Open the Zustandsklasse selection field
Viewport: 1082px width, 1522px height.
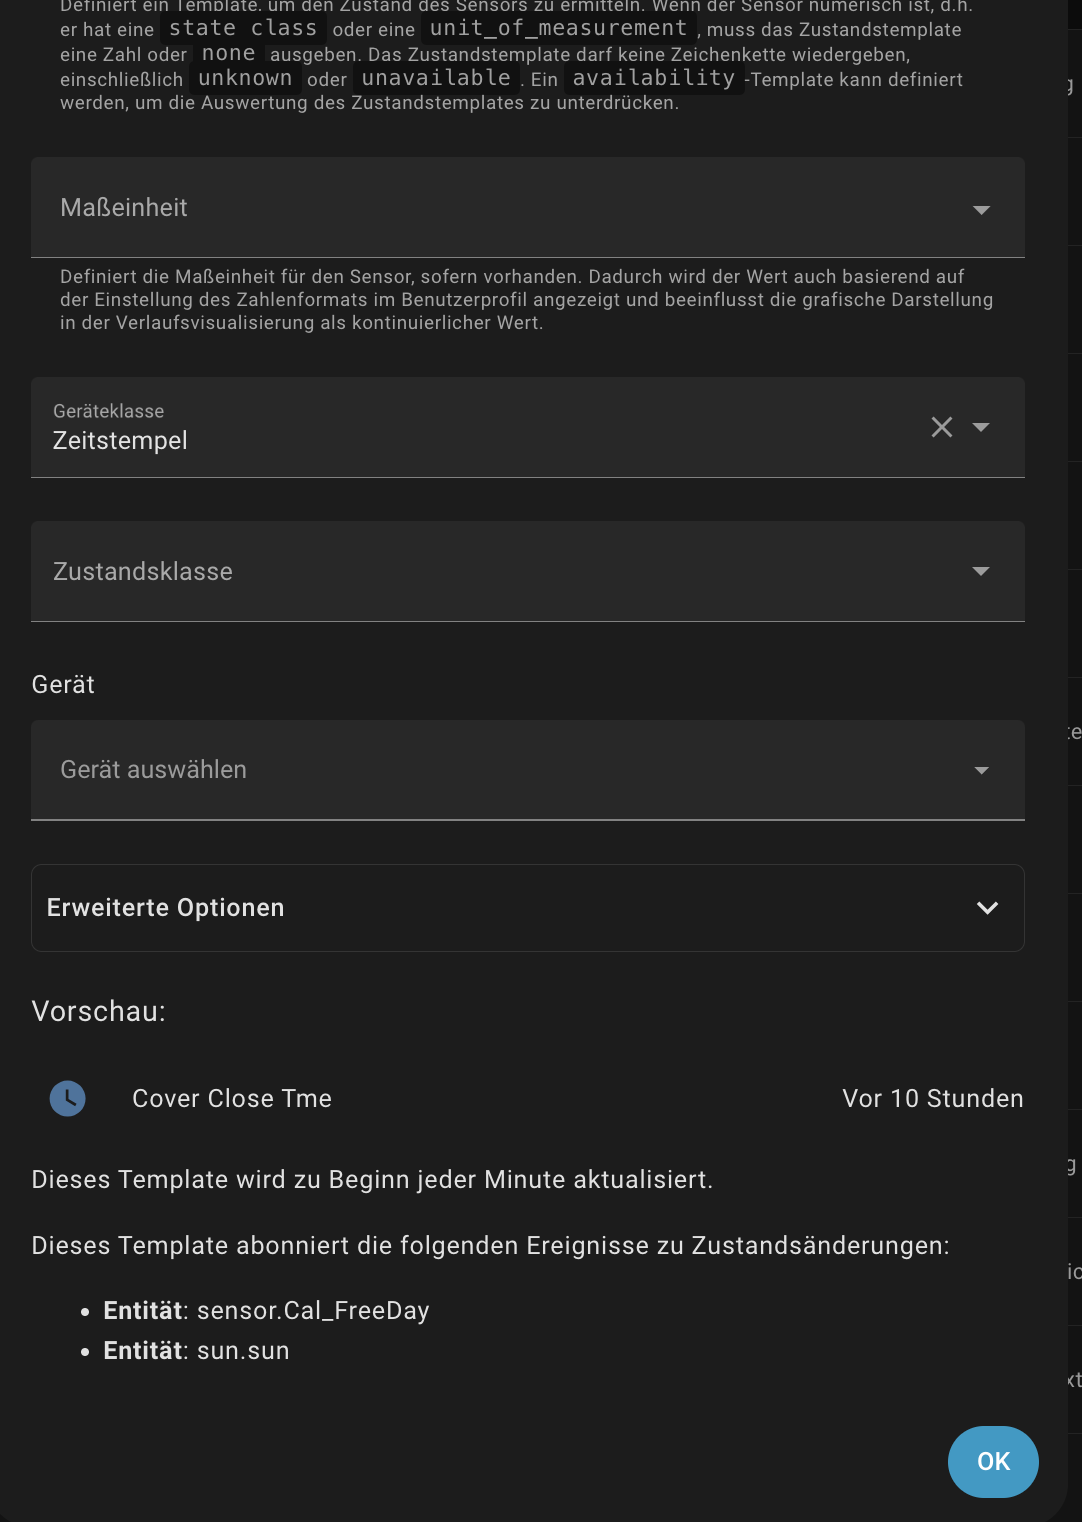coord(528,571)
